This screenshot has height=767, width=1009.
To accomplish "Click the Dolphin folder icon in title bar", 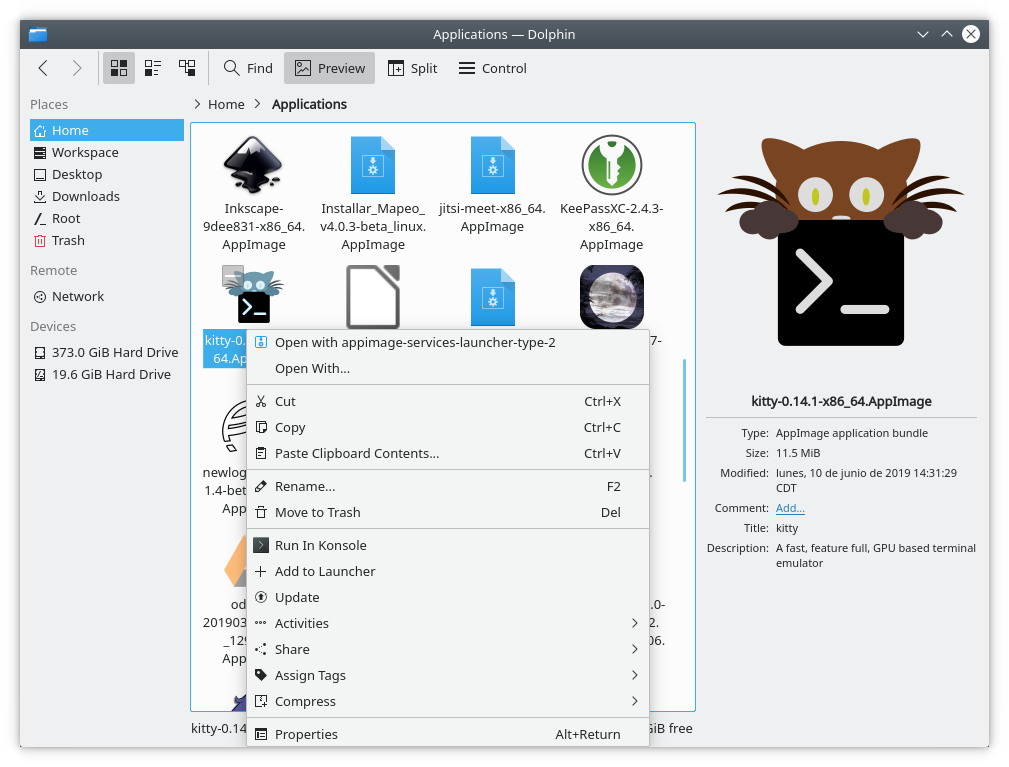I will [38, 34].
